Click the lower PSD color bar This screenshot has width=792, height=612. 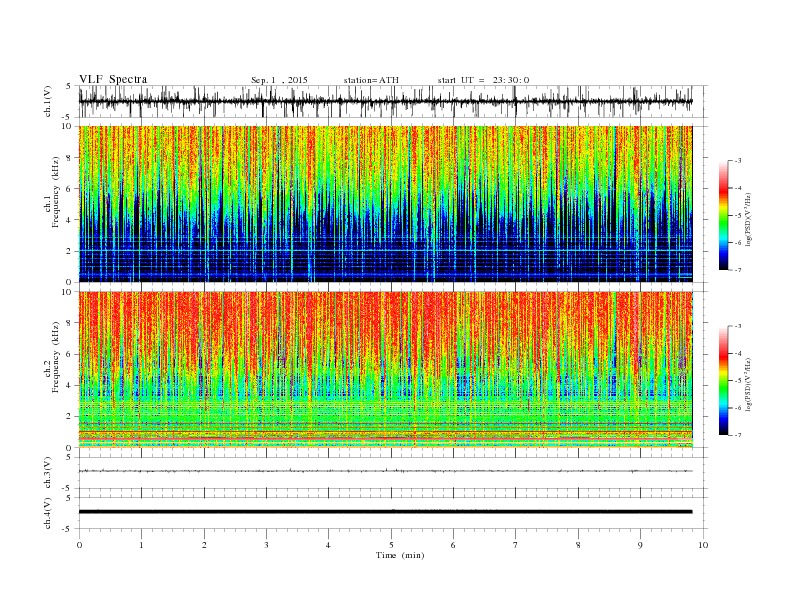[723, 380]
